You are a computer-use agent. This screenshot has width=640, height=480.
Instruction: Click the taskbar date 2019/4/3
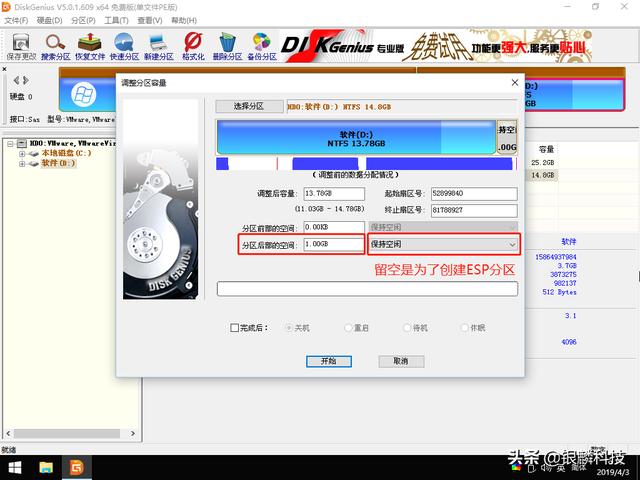[x=613, y=472]
